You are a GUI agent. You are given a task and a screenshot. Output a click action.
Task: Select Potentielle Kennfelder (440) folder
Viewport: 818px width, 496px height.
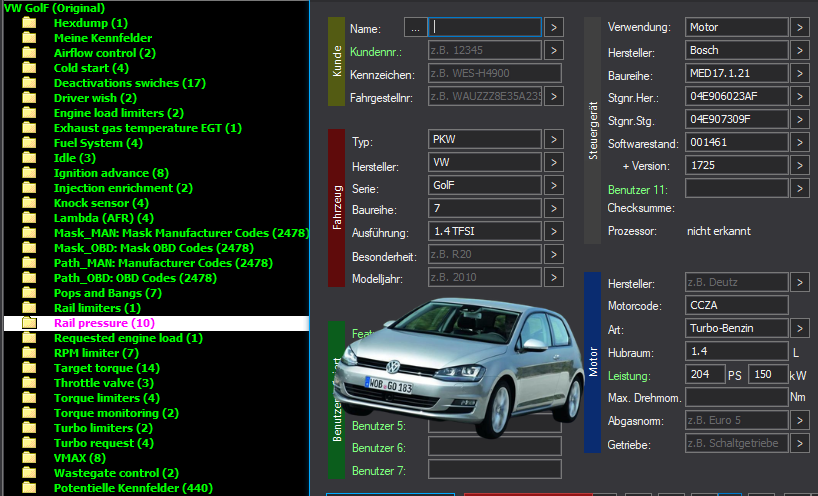pyautogui.click(x=133, y=488)
